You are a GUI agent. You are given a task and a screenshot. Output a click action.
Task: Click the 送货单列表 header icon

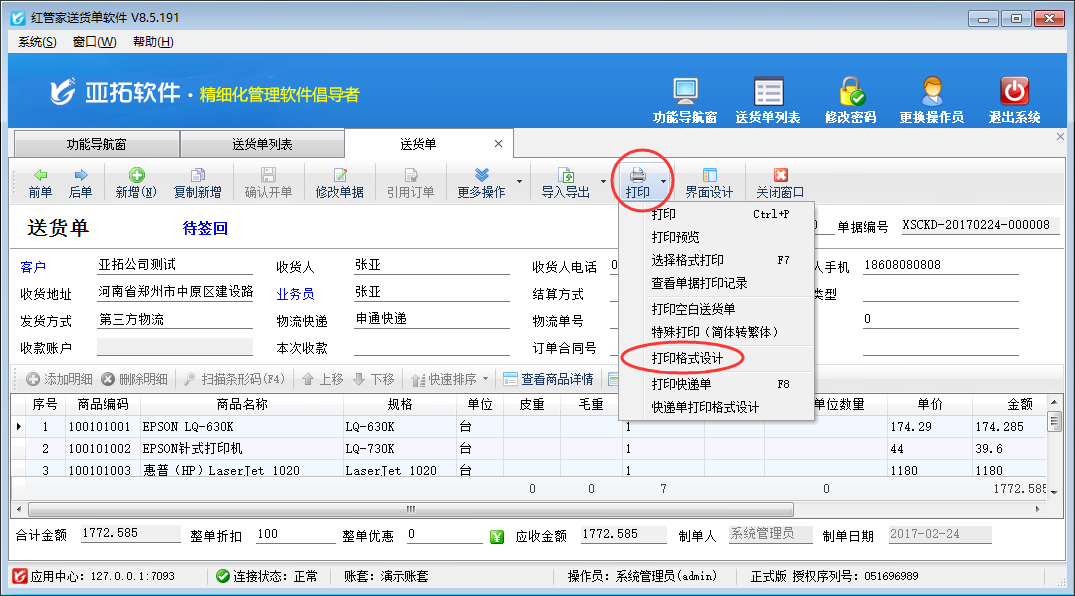(x=768, y=92)
